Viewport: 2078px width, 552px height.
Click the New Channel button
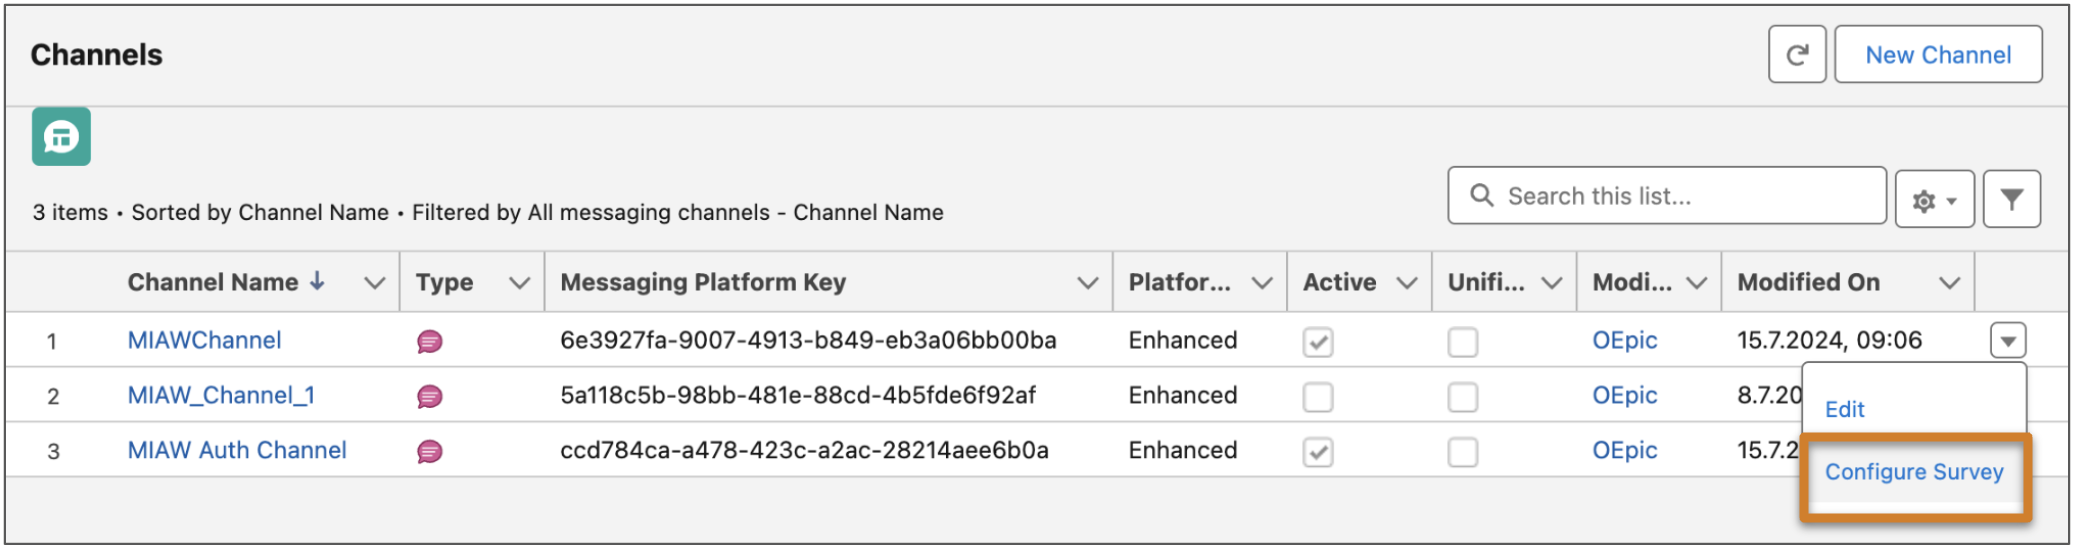pos(1937,55)
